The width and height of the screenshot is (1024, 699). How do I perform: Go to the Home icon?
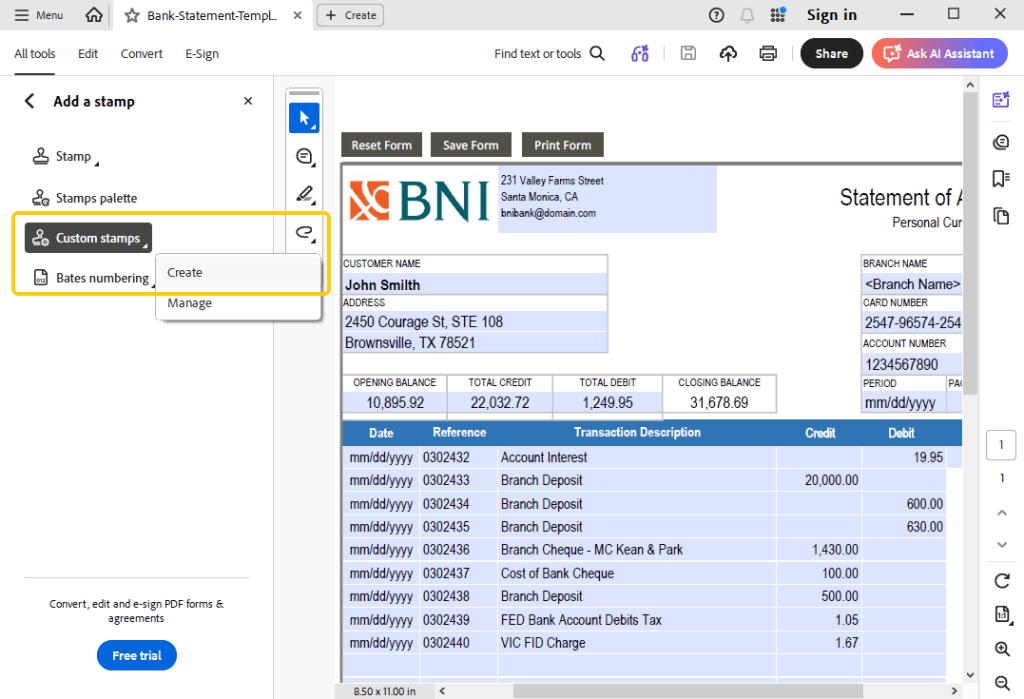coord(94,15)
